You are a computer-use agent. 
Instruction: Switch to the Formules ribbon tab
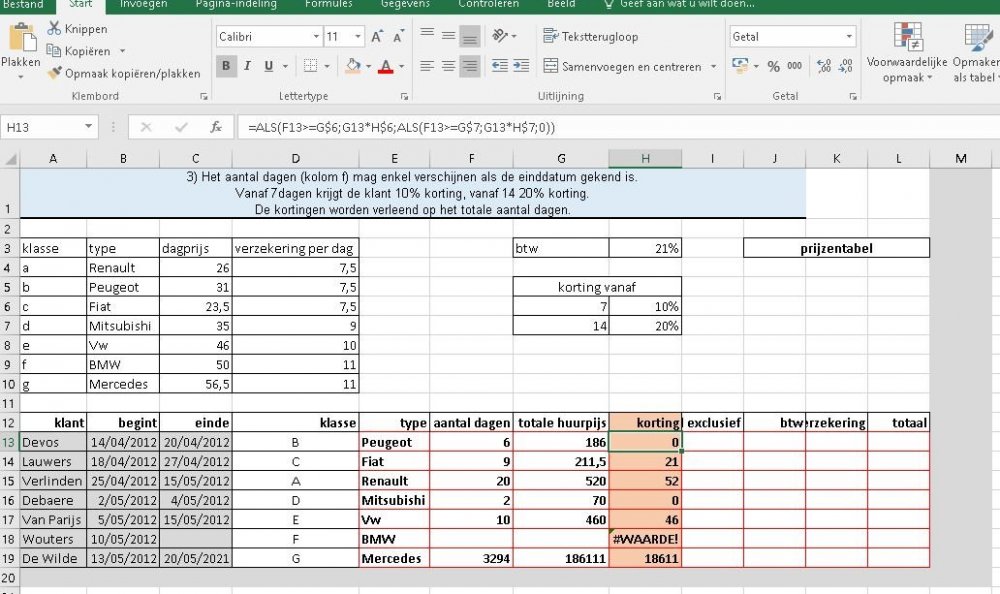(328, 4)
